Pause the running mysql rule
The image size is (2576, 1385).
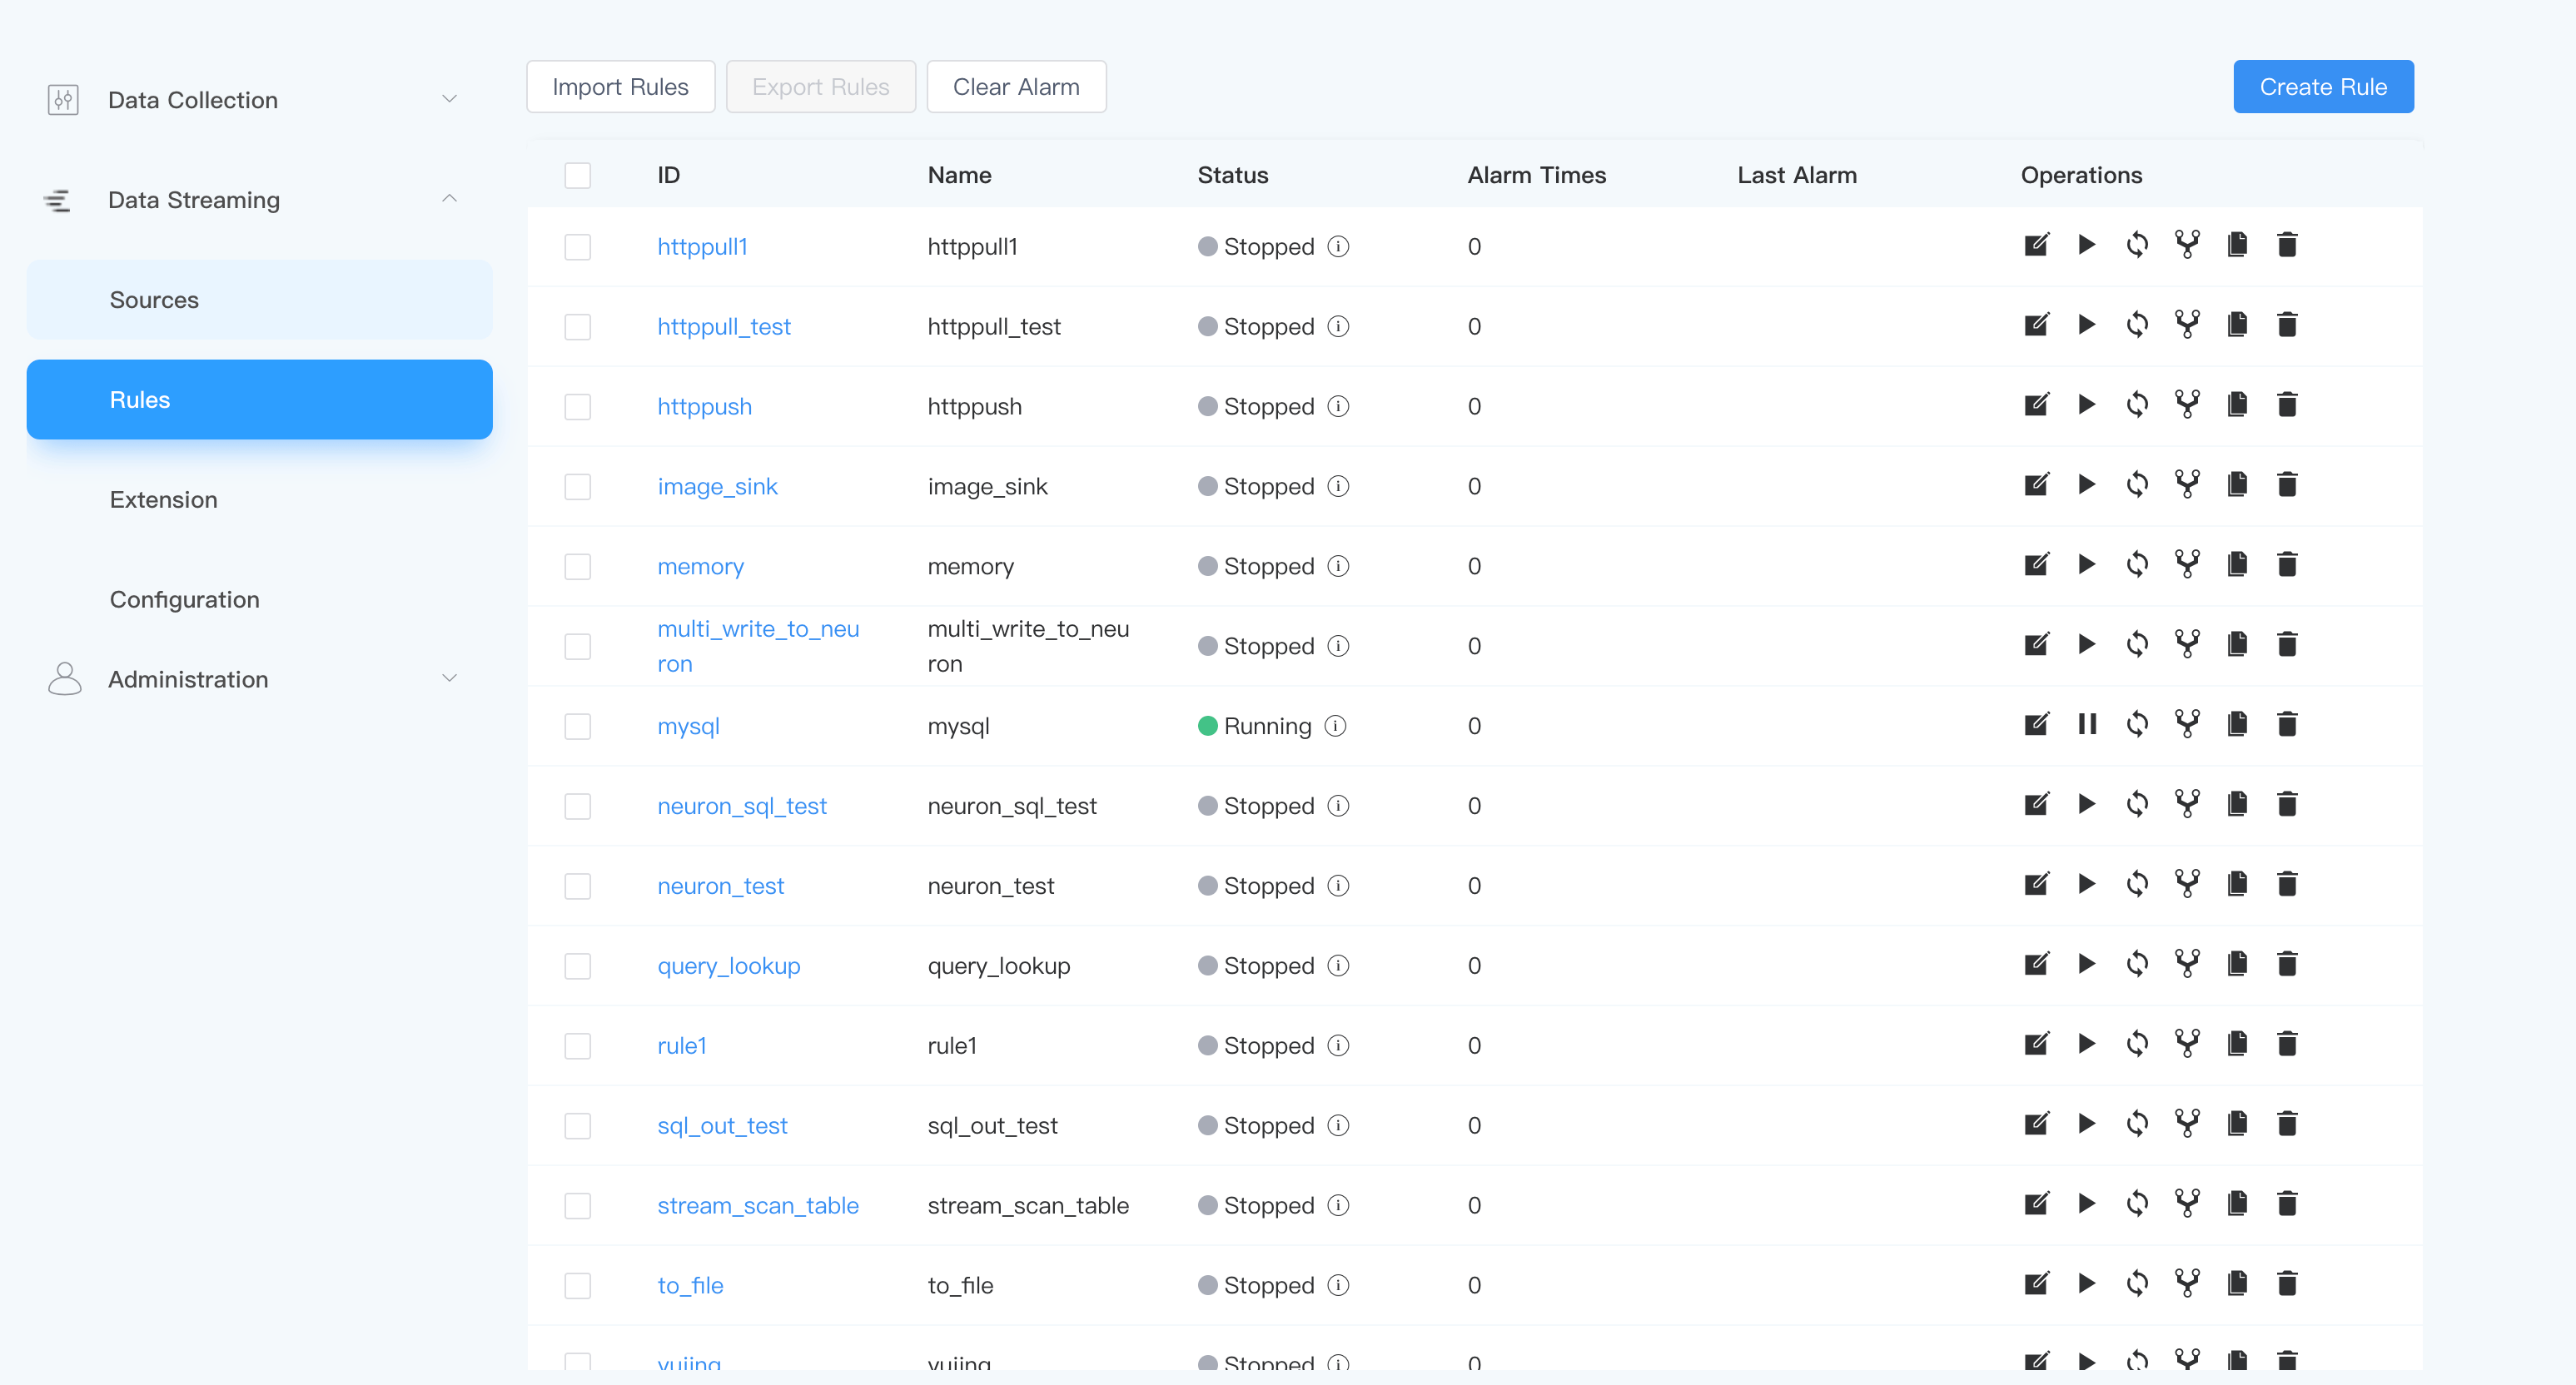(2086, 724)
